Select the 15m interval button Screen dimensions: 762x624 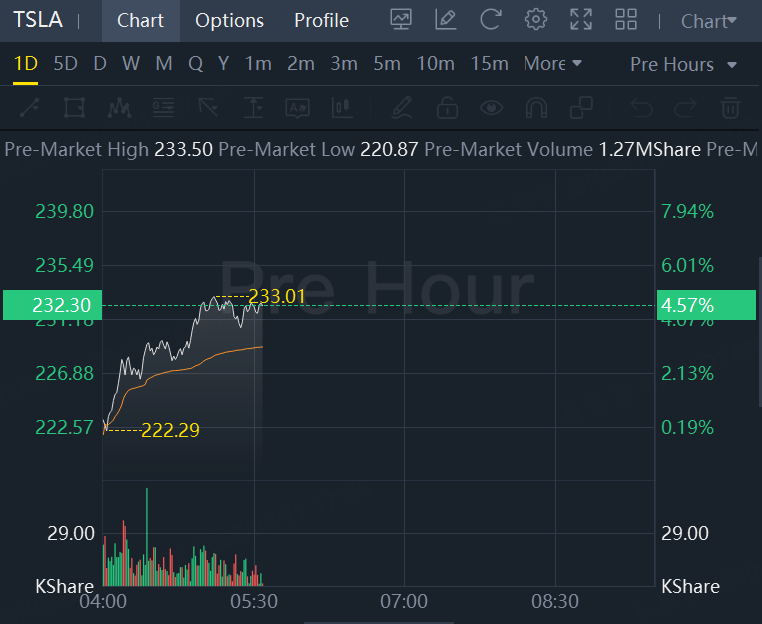pyautogui.click(x=489, y=64)
